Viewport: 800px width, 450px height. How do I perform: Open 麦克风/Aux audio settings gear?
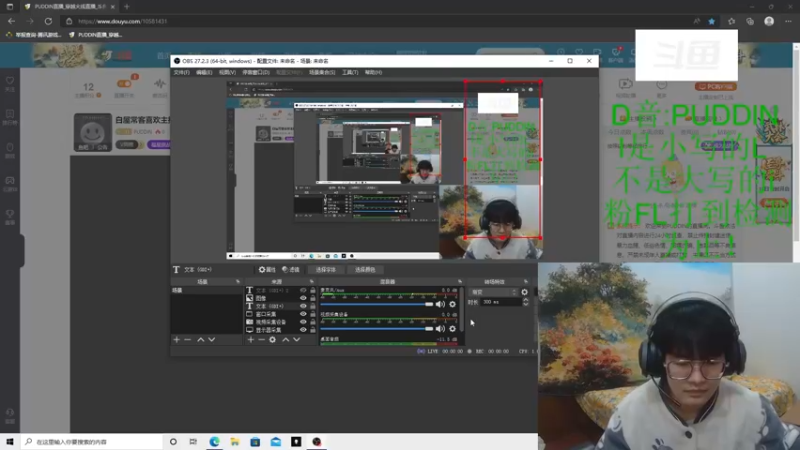pyautogui.click(x=453, y=304)
